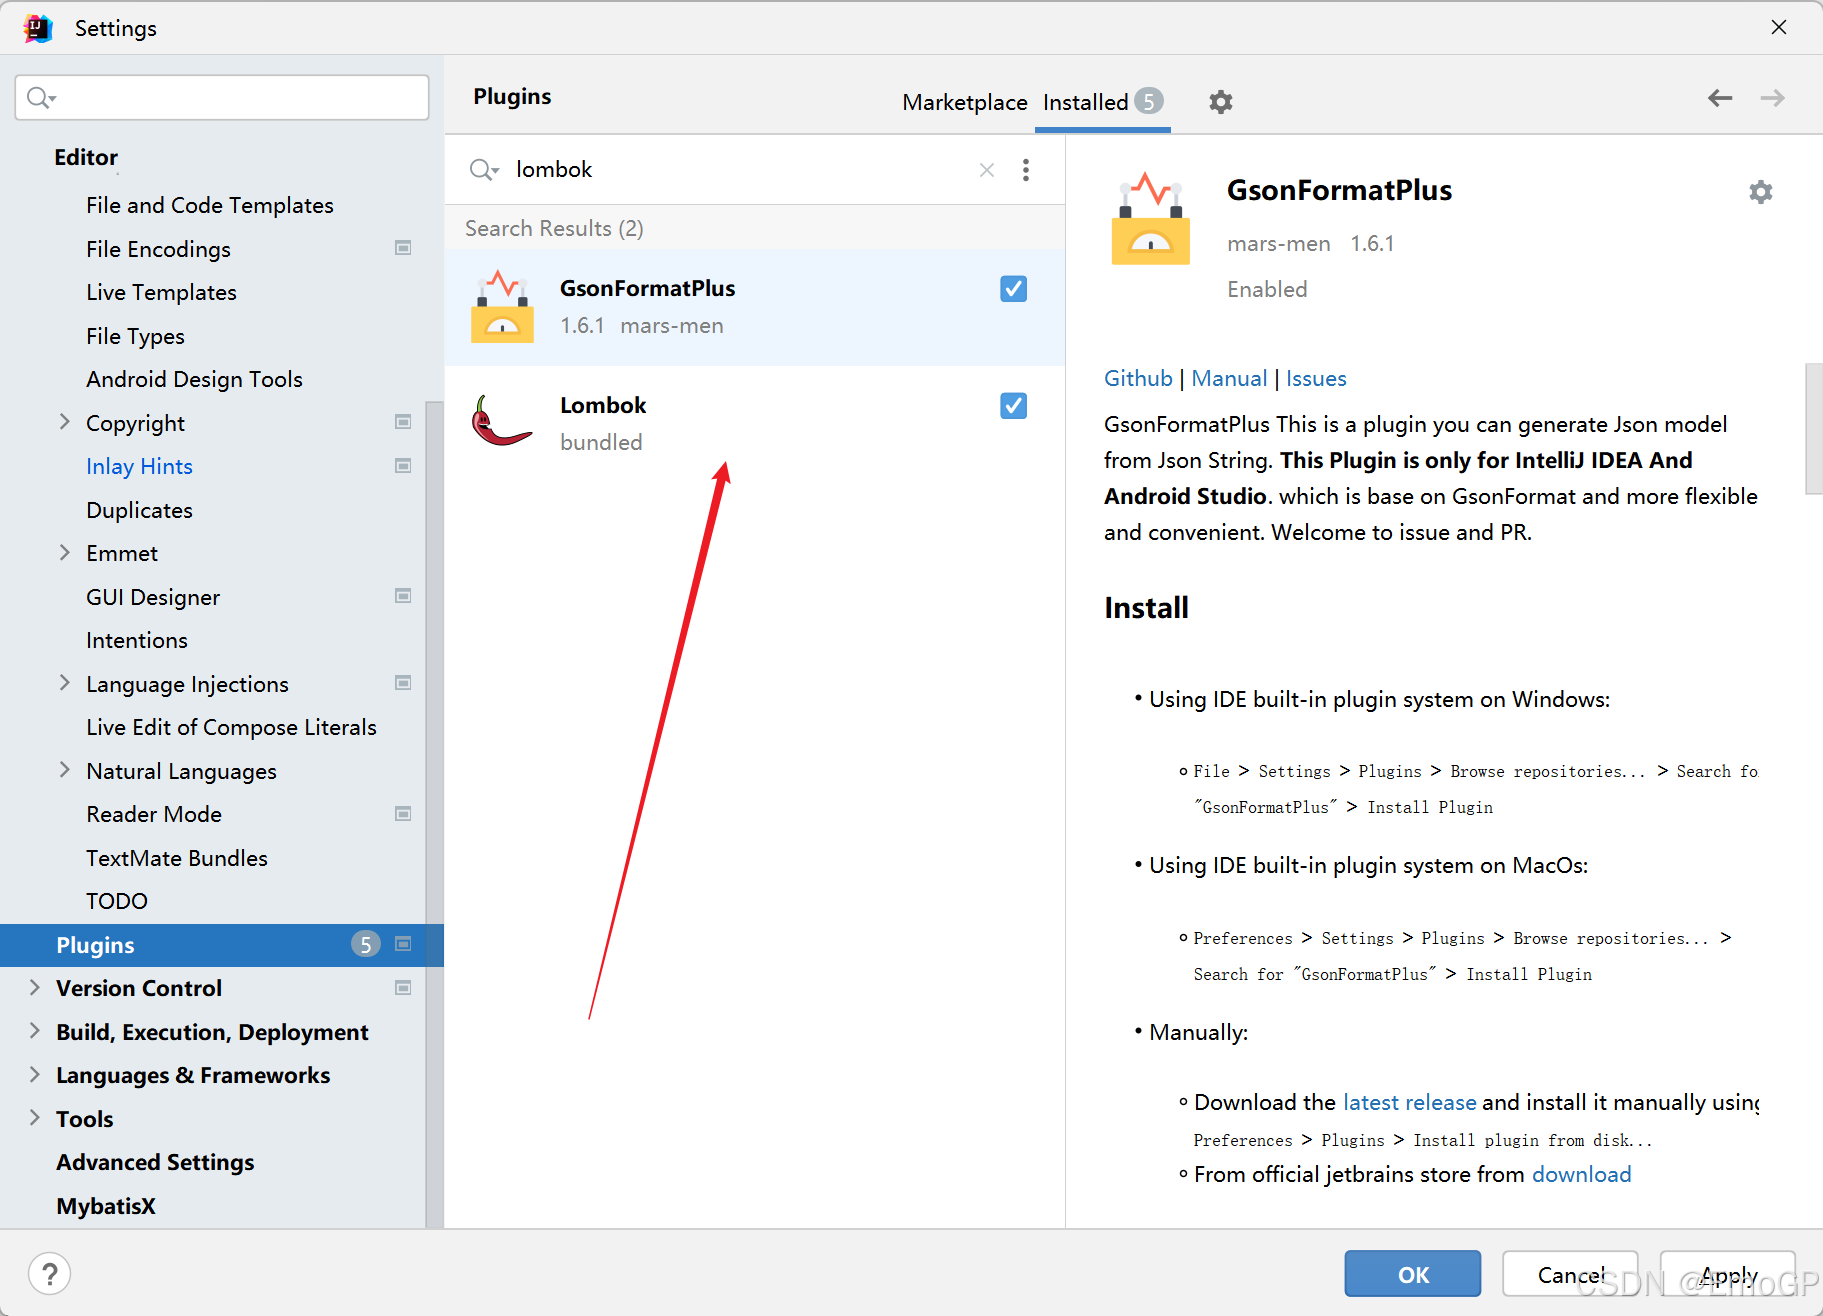Go back with the left arrow
Viewport: 1823px width, 1316px height.
click(x=1720, y=98)
